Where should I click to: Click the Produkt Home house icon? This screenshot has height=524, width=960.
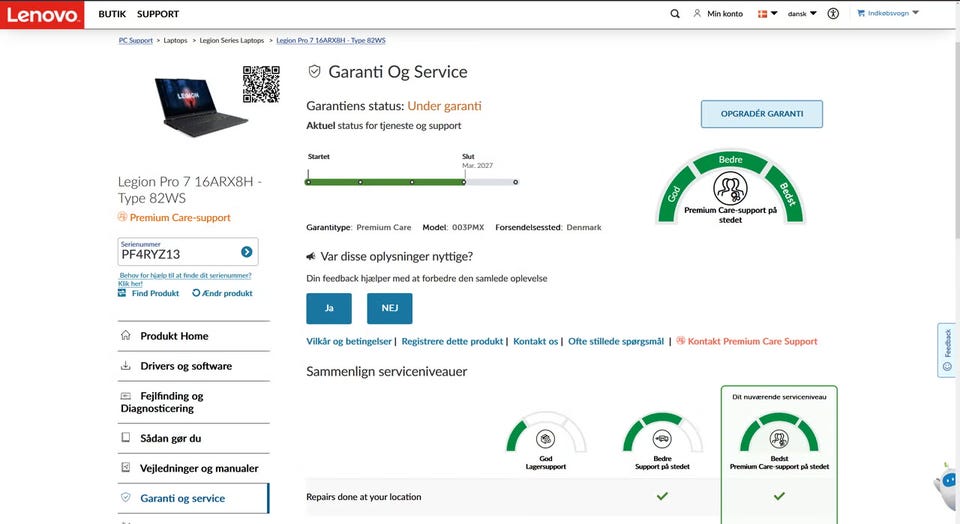(x=126, y=335)
